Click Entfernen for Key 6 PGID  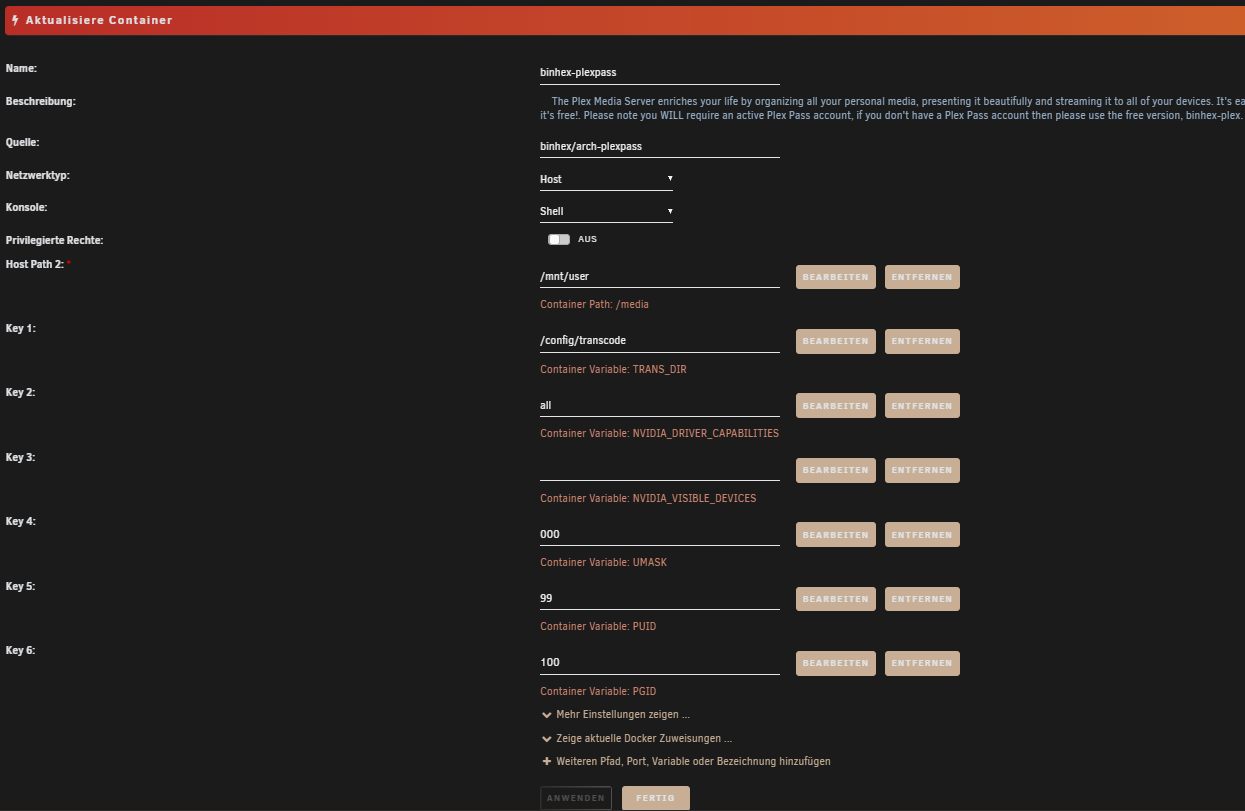[x=922, y=663]
